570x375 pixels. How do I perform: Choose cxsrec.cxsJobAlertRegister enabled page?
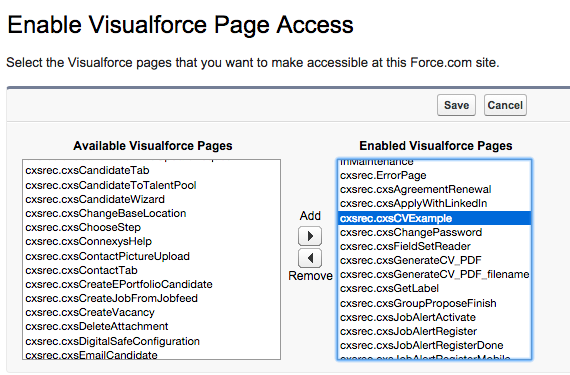point(434,331)
